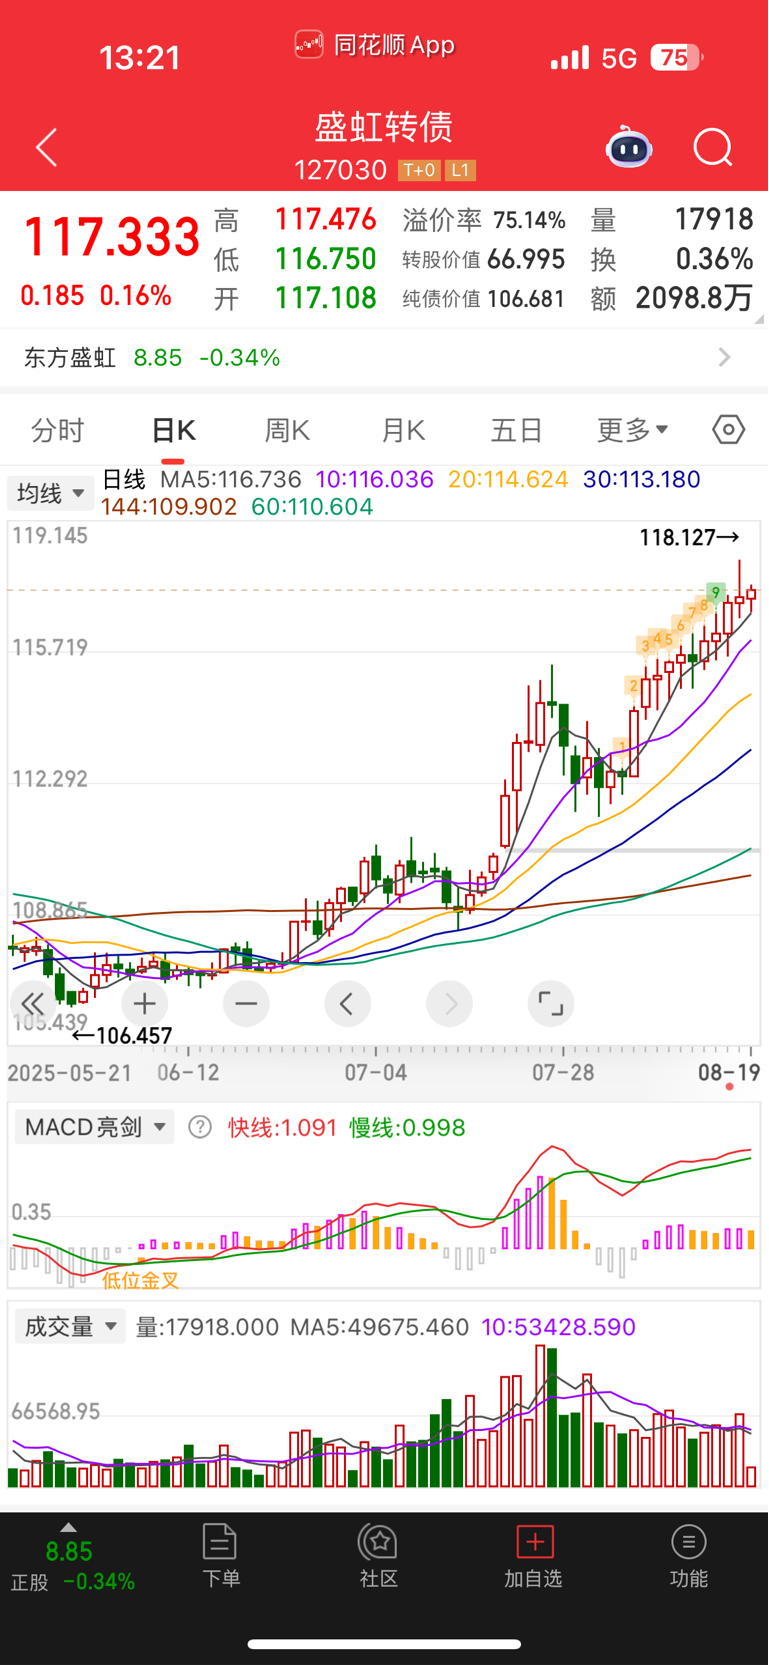Tap 转股价值 66.995 value

(526, 259)
